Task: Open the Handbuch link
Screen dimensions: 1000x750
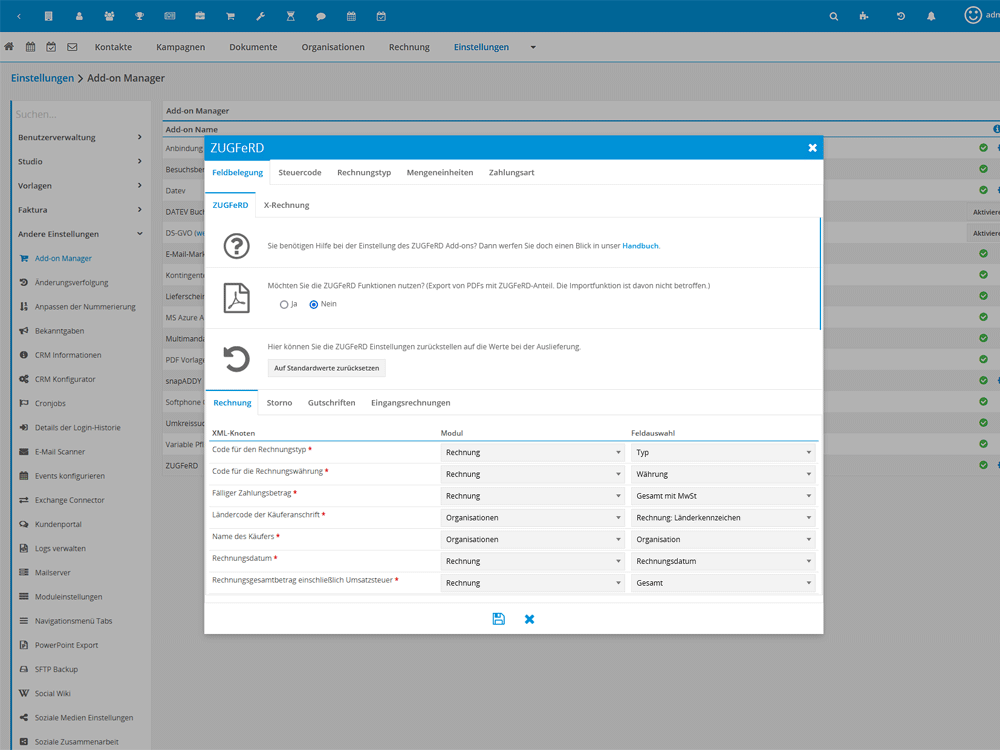Action: 640,246
